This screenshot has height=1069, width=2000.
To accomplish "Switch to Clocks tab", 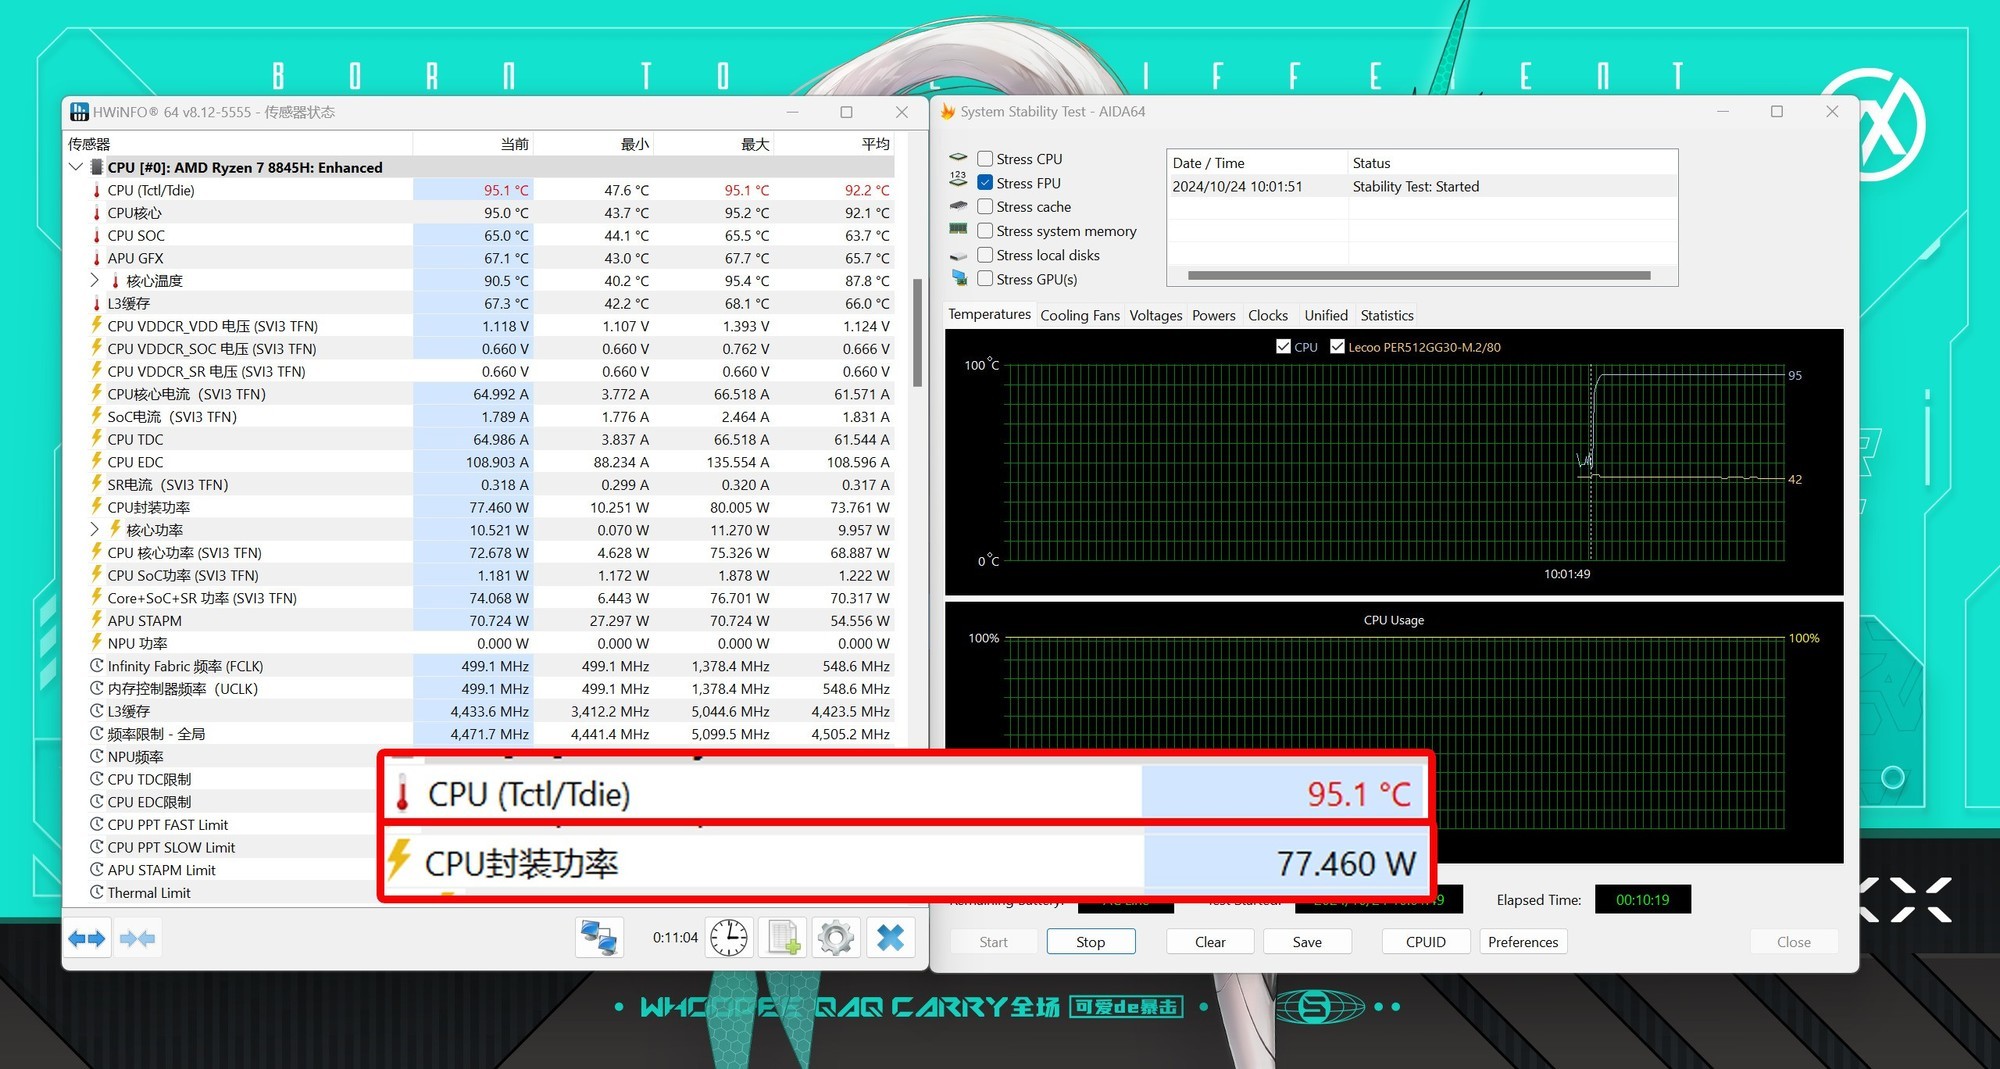I will click(1267, 315).
